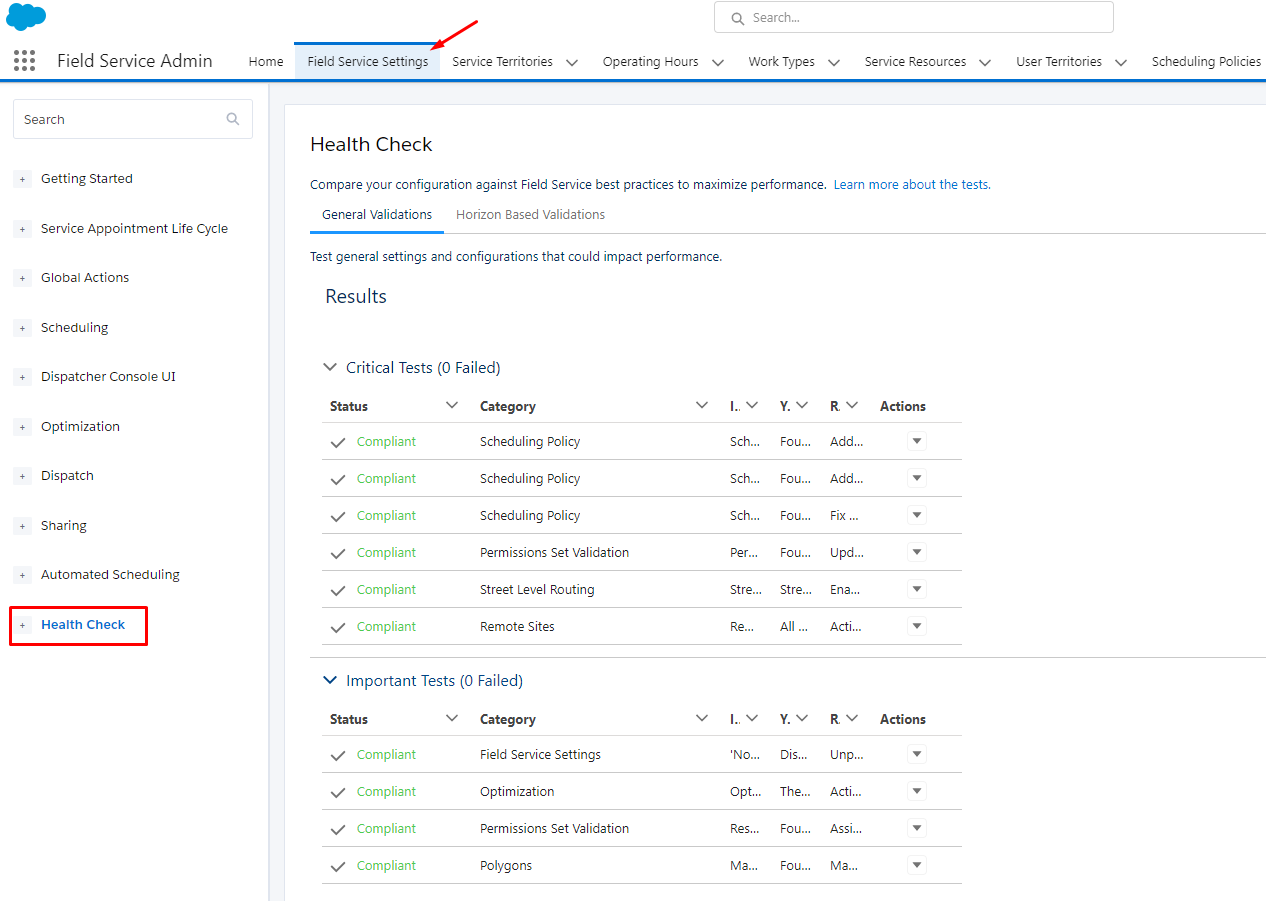This screenshot has width=1266, height=901.
Task: Click Learn more about the tests link
Action: [x=912, y=185]
